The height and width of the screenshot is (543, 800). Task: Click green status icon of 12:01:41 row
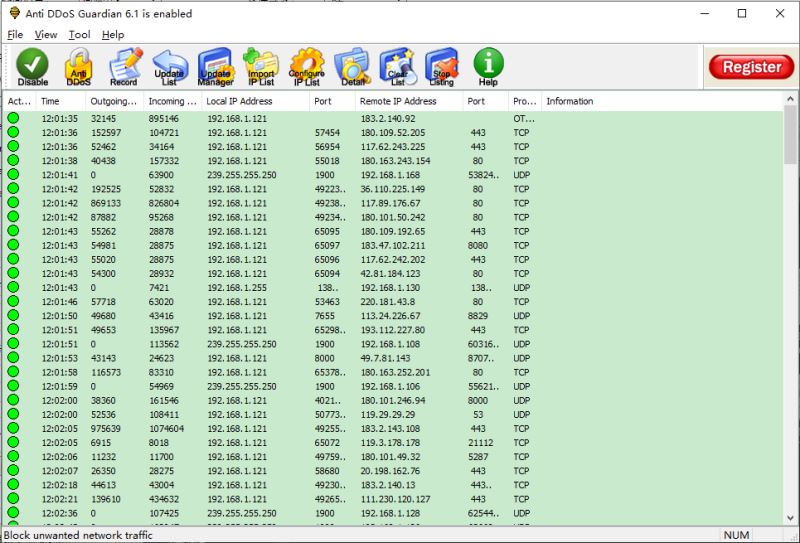pos(13,175)
